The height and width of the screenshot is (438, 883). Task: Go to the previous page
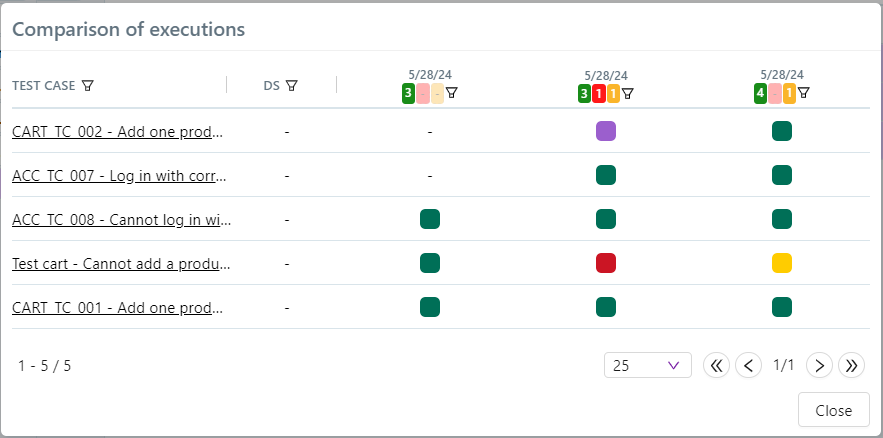click(747, 365)
